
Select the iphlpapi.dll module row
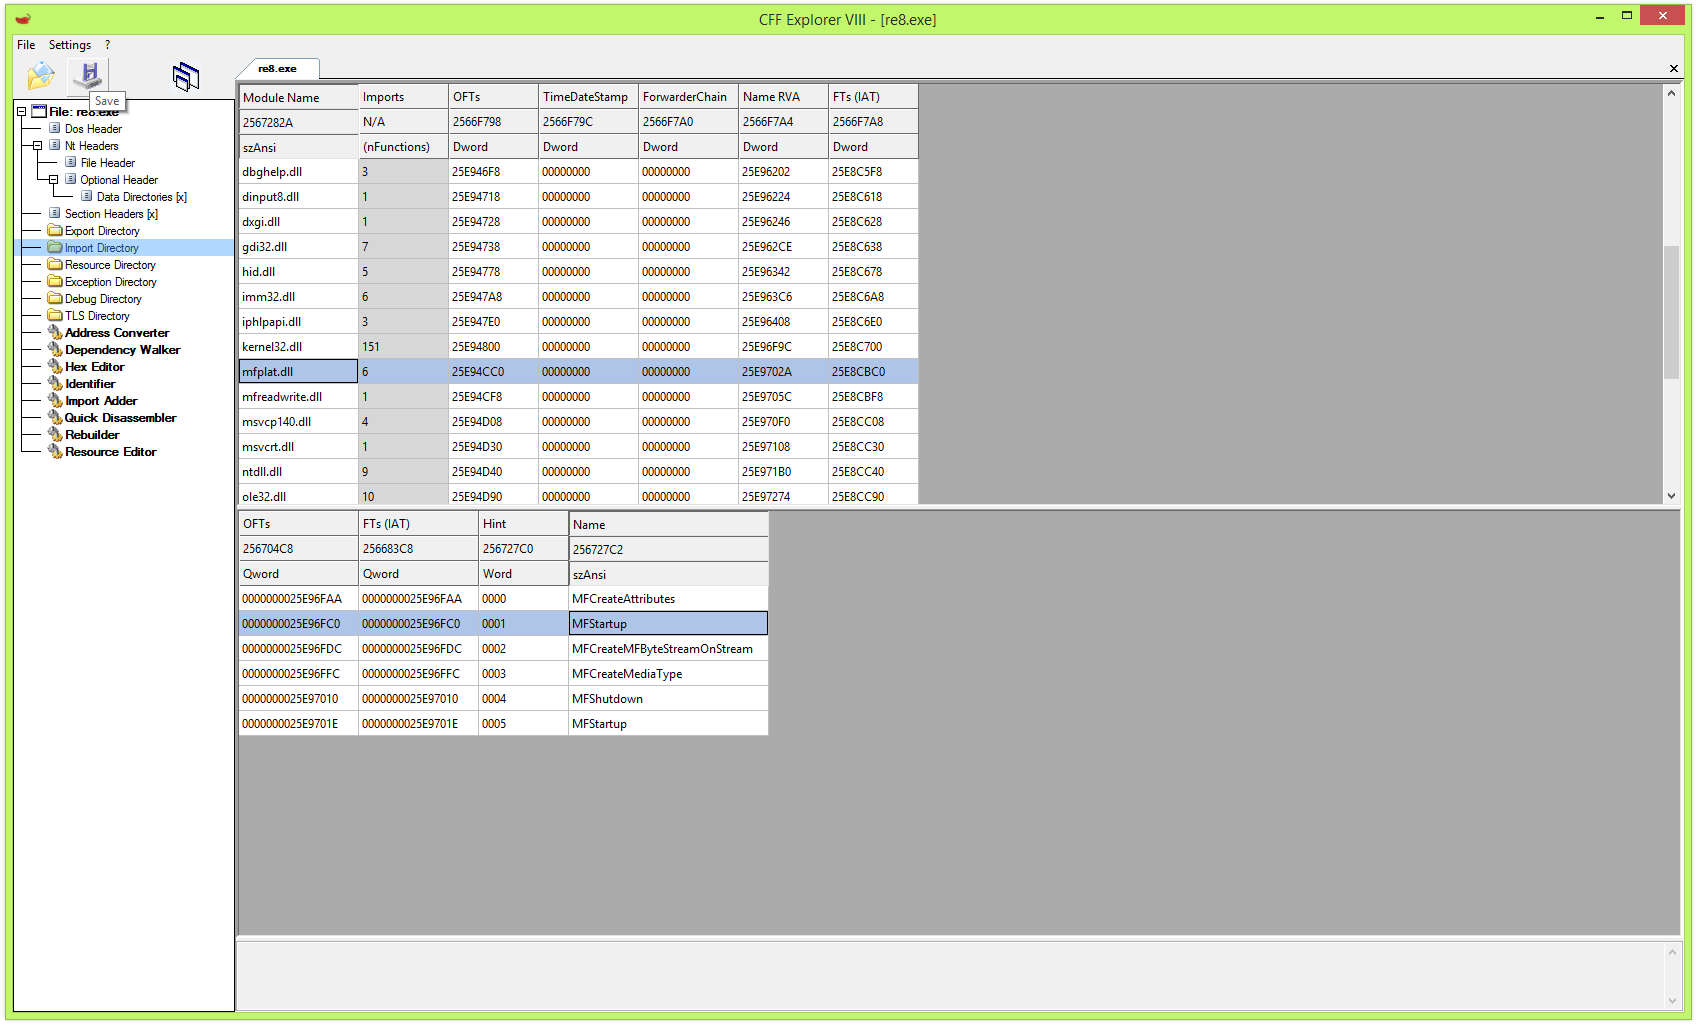point(578,322)
